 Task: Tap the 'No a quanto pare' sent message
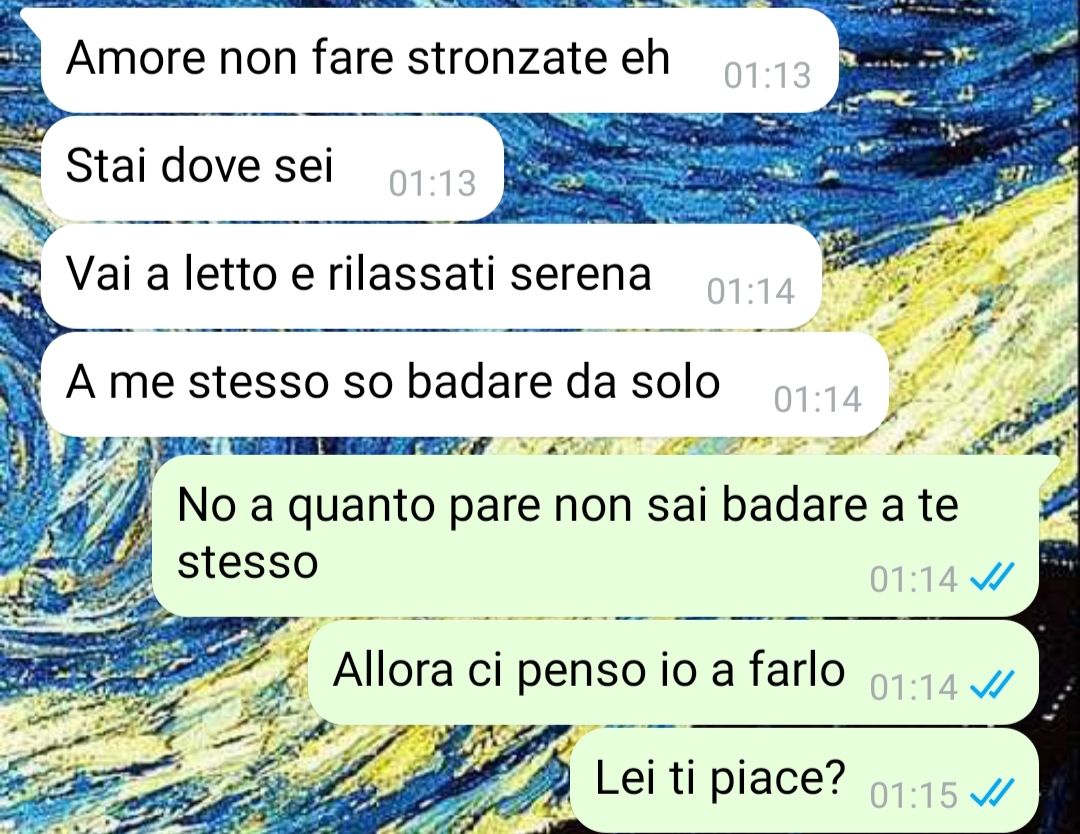point(595,535)
